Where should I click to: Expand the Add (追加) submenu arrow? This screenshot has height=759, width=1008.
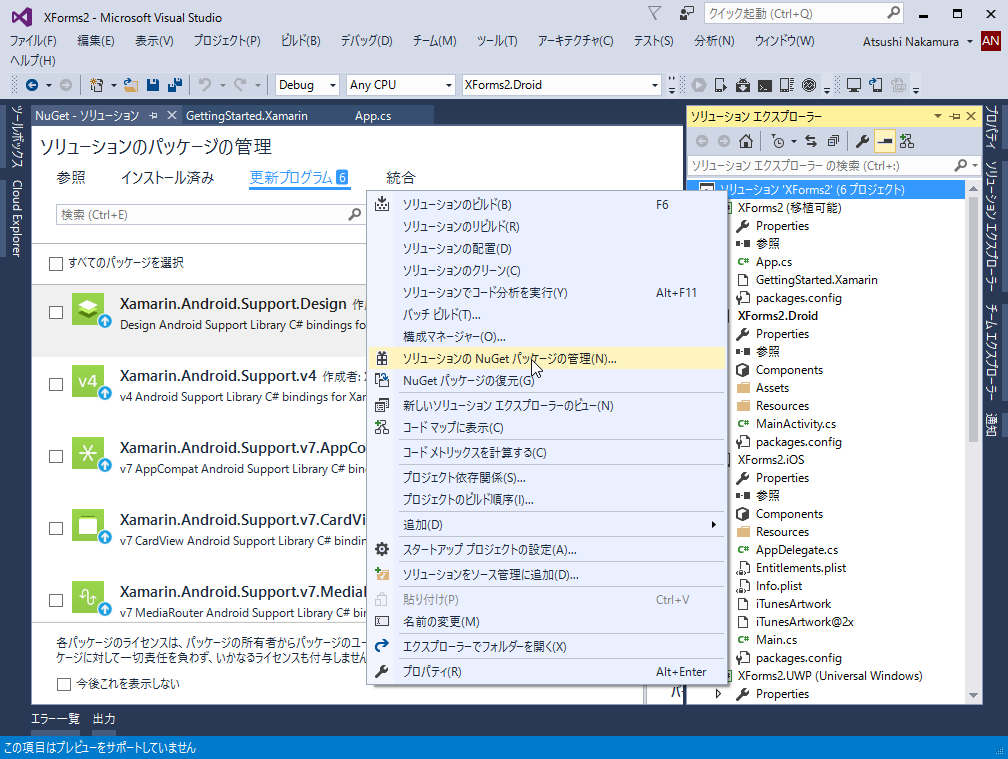tap(714, 524)
